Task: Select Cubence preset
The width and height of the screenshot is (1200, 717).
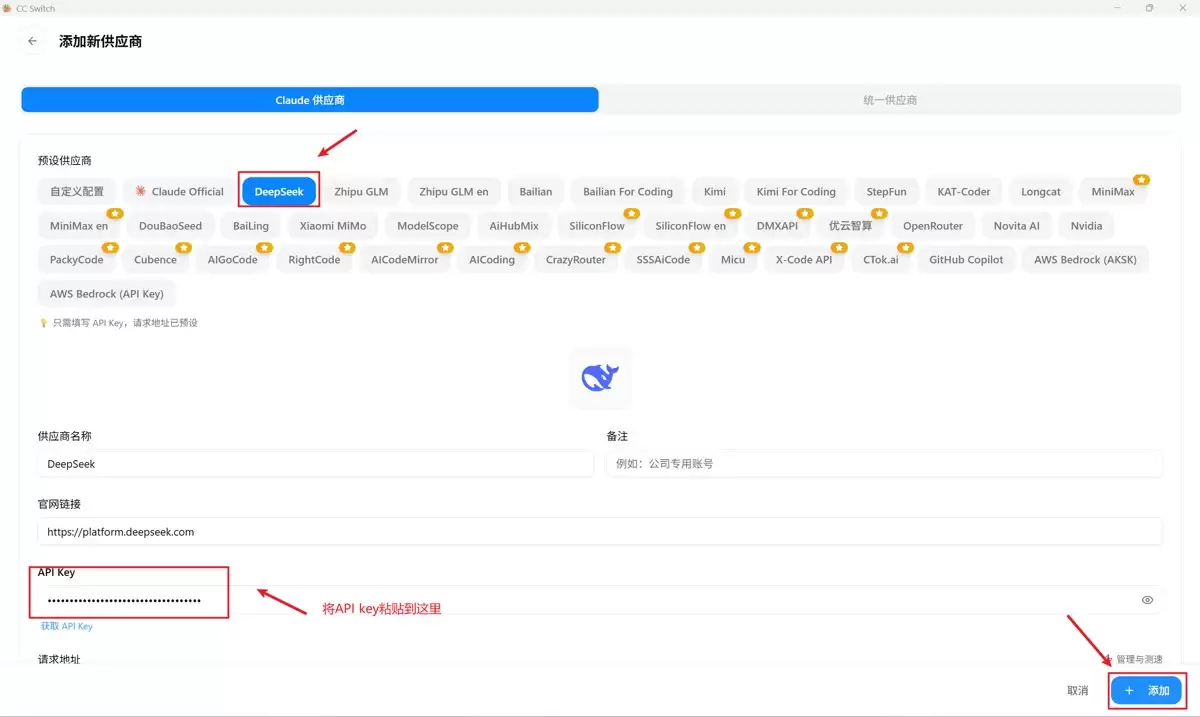Action: [x=156, y=260]
